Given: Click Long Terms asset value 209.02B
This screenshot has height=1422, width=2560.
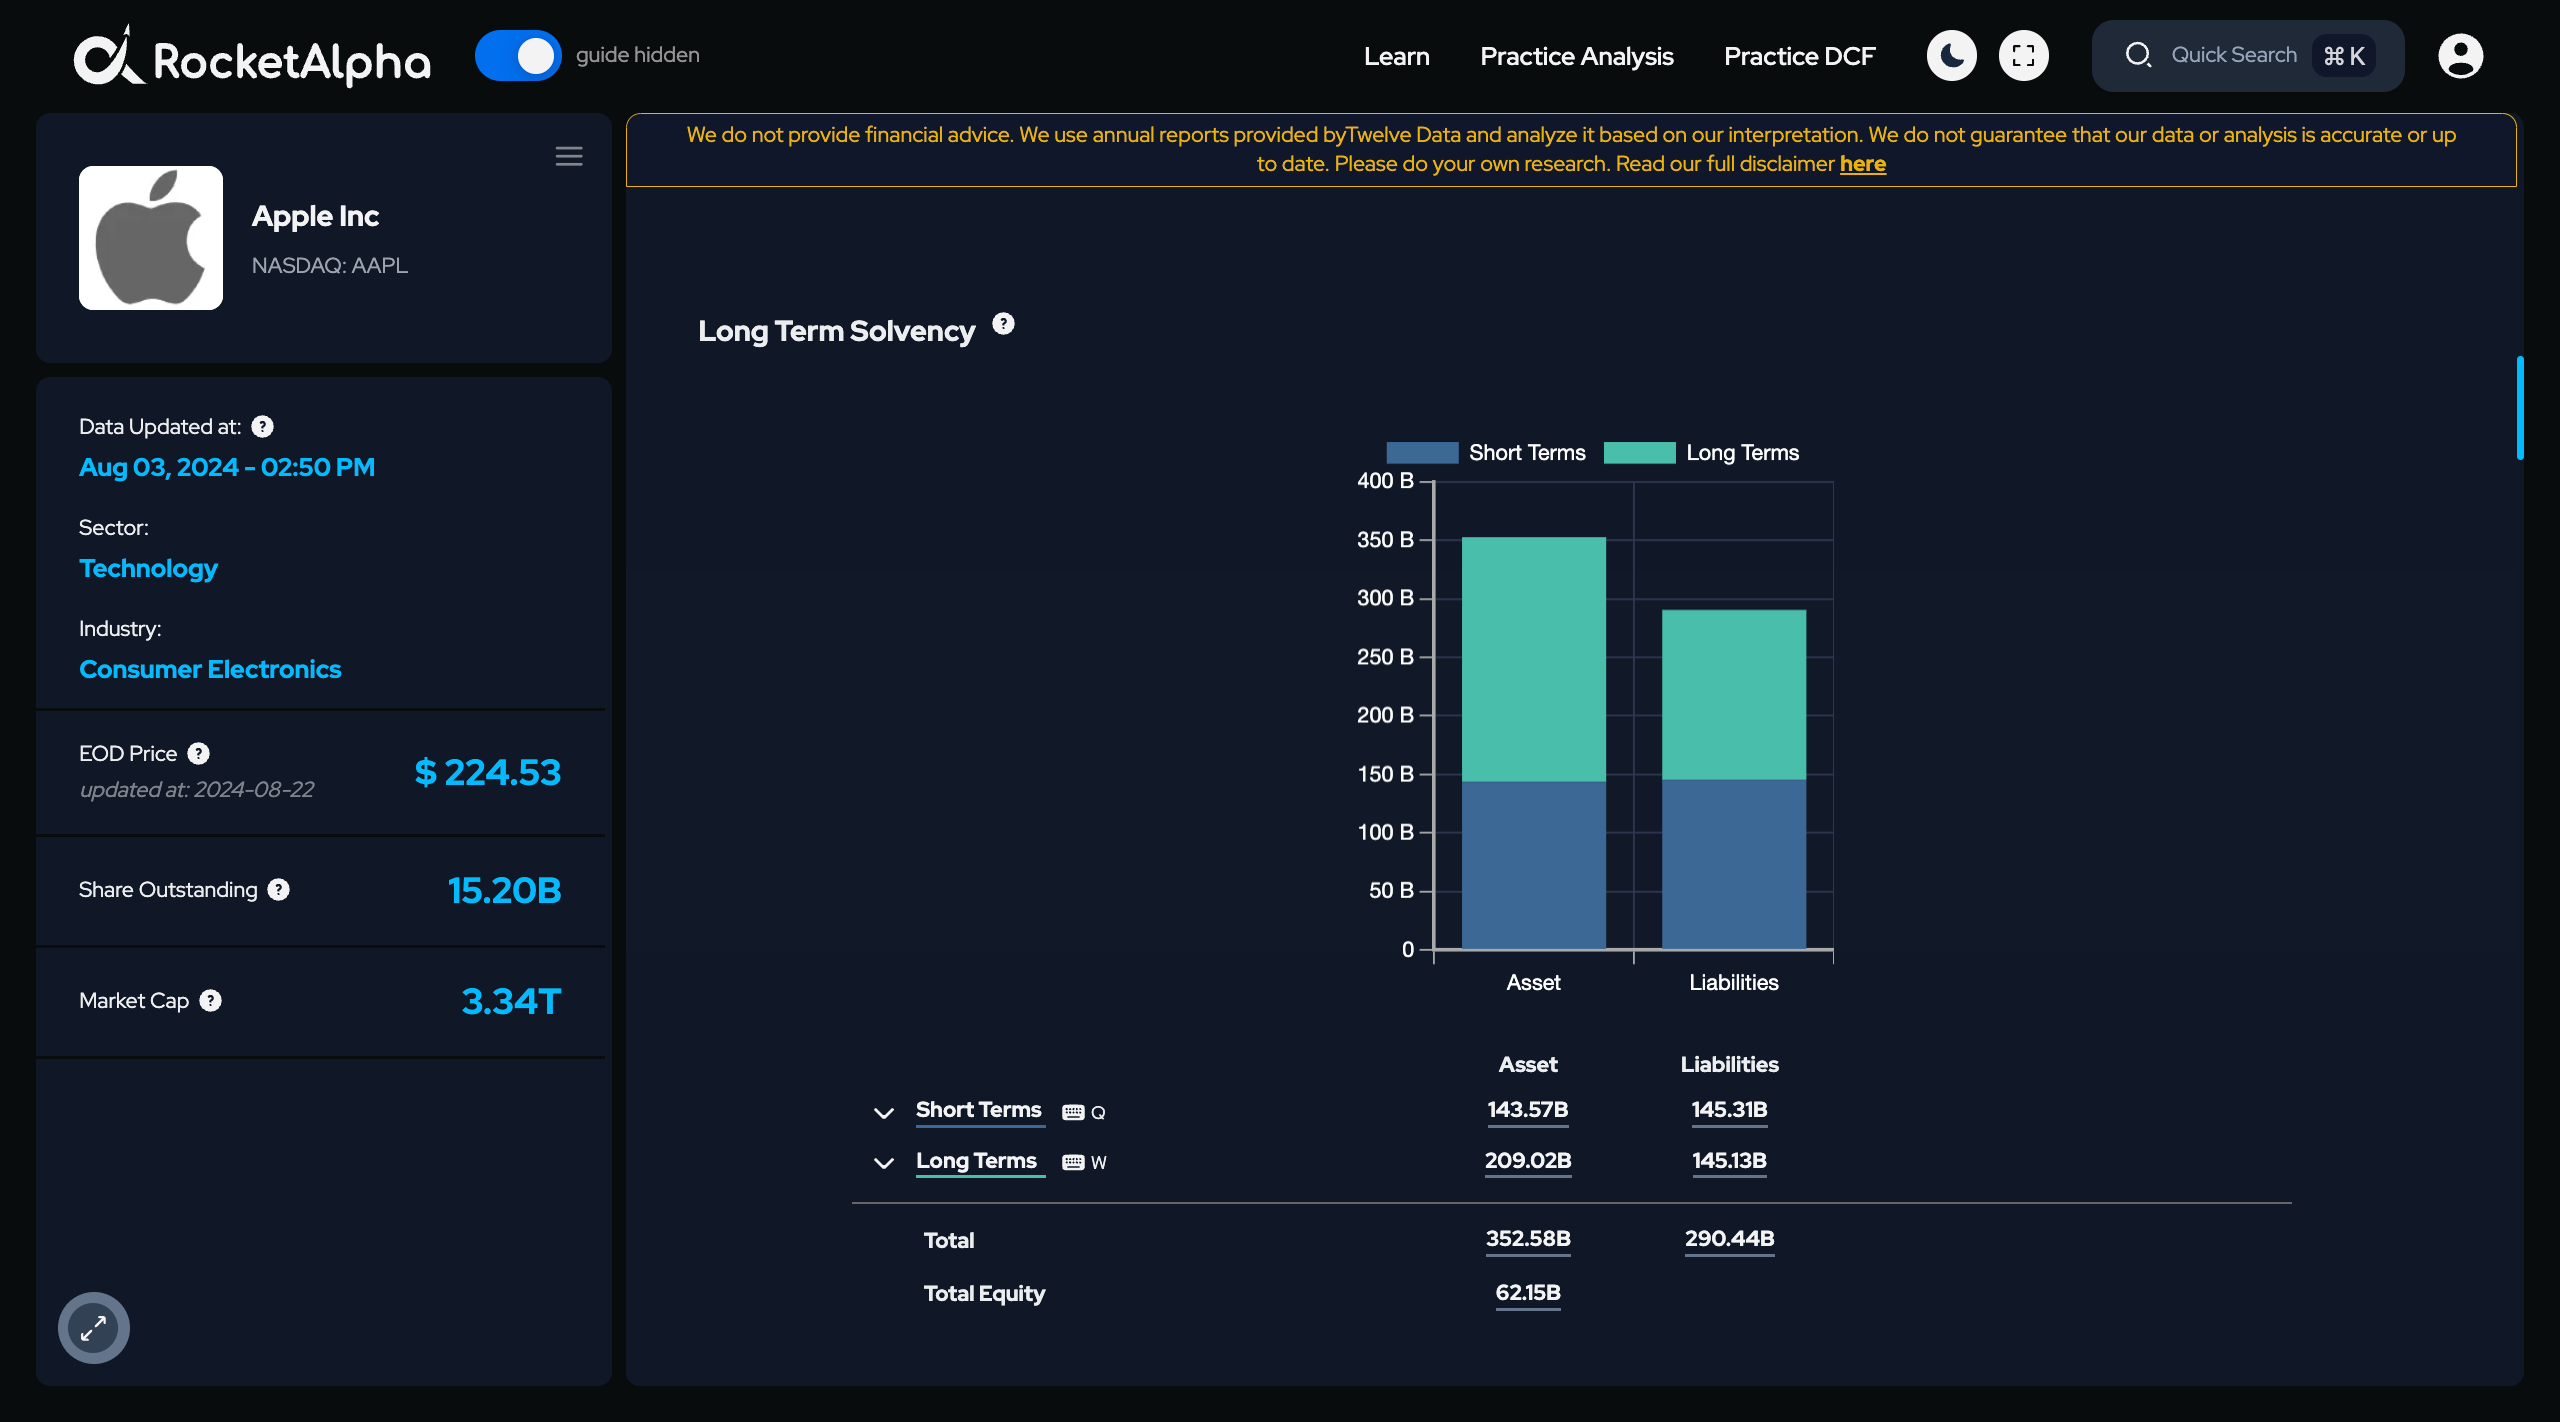Looking at the screenshot, I should tap(1527, 1161).
